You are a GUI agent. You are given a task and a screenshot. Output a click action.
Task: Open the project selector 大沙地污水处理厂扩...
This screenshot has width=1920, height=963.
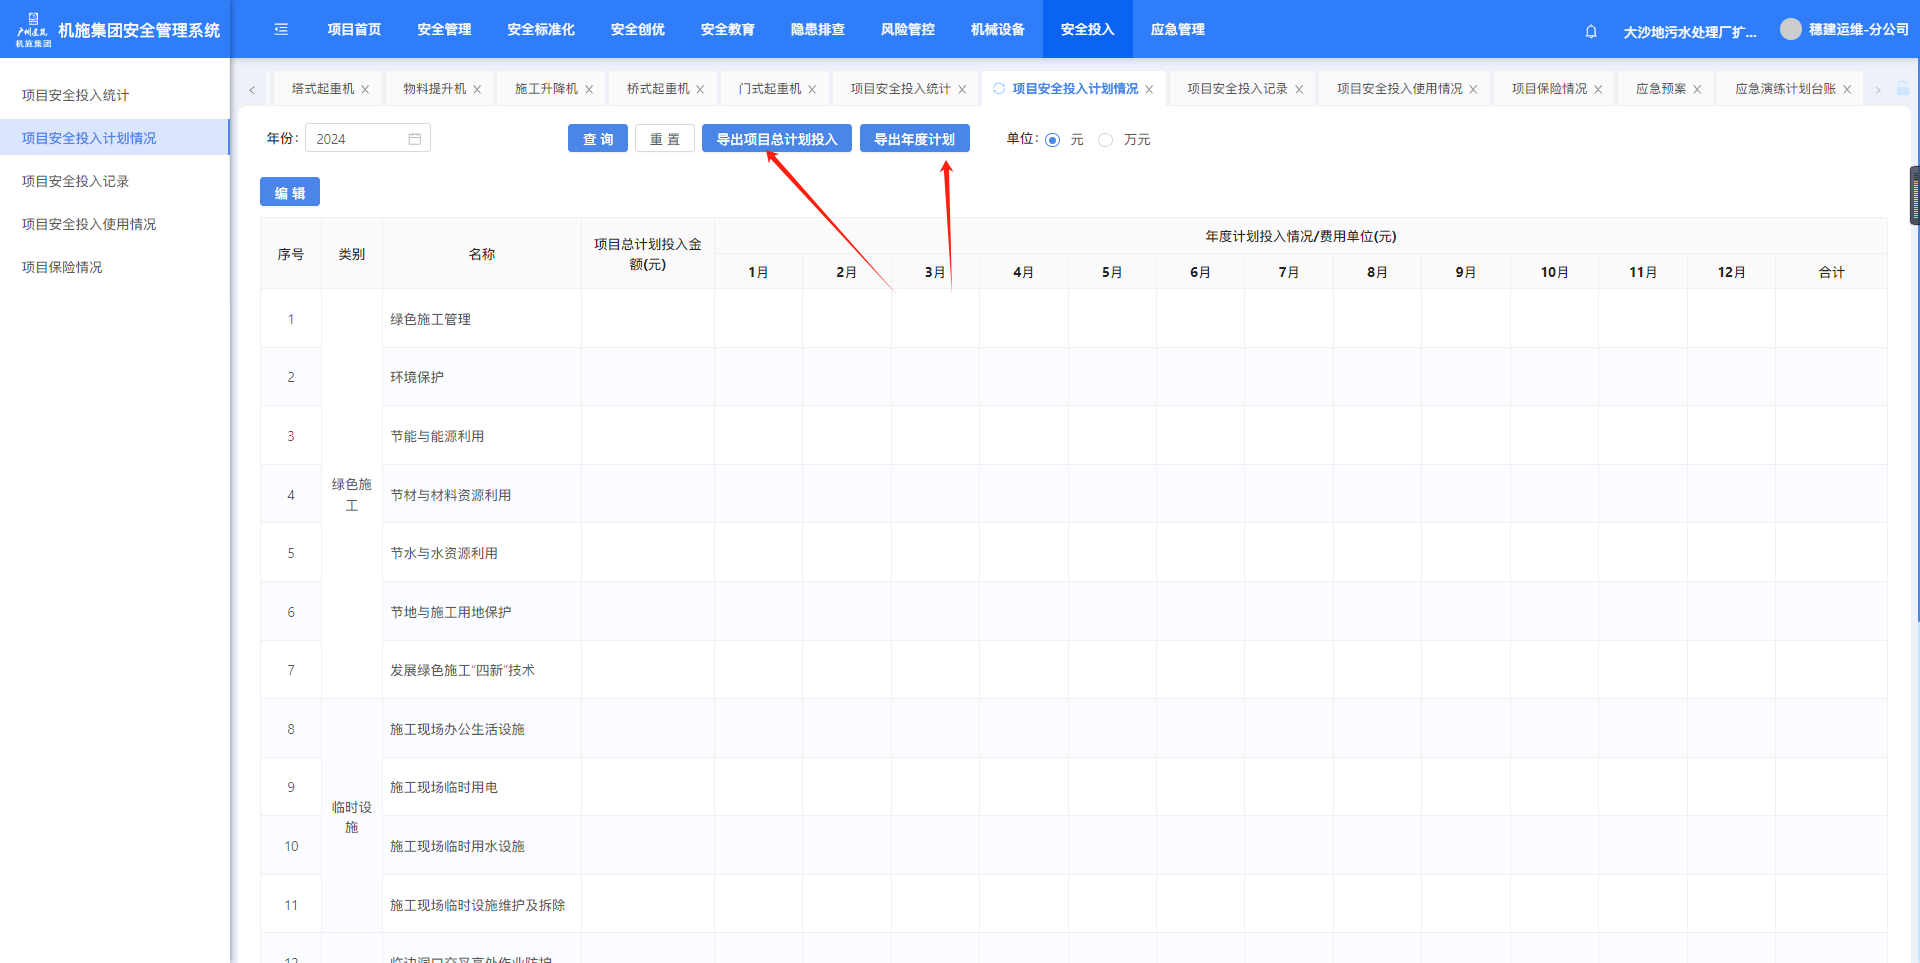(x=1689, y=32)
